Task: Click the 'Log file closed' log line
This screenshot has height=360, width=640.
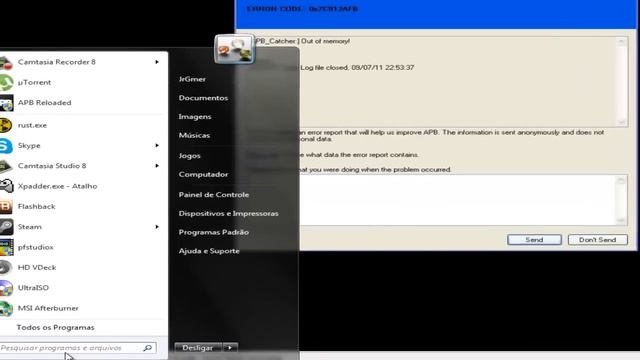Action: [357, 68]
